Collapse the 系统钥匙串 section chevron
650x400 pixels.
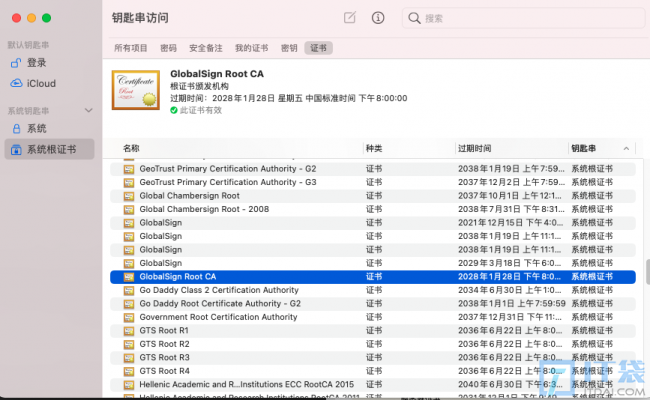88,111
